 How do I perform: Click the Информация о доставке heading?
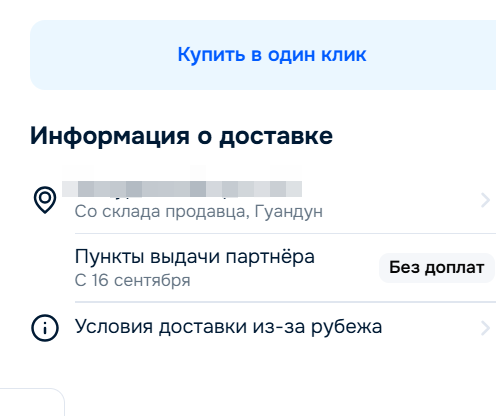[x=181, y=136]
